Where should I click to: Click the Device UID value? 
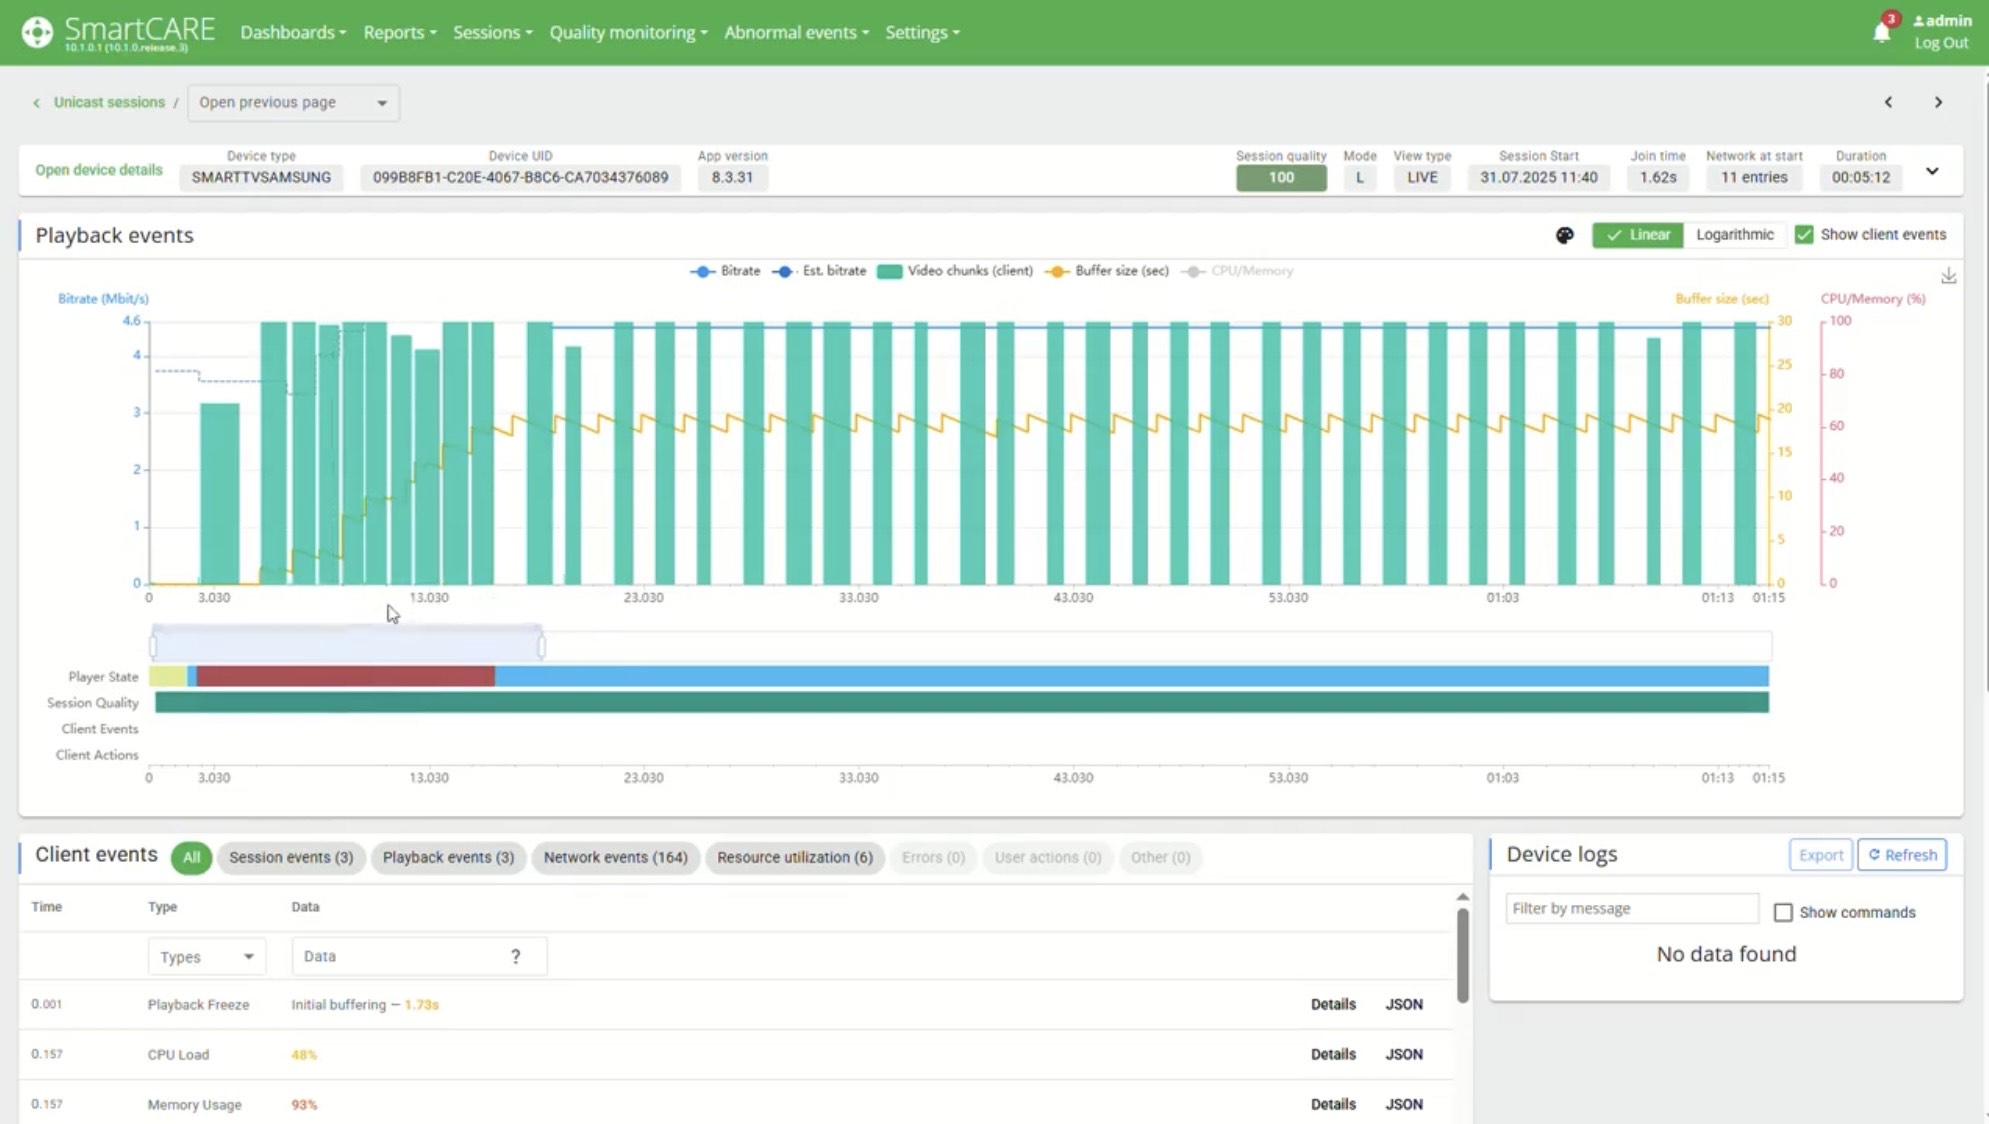coord(520,177)
